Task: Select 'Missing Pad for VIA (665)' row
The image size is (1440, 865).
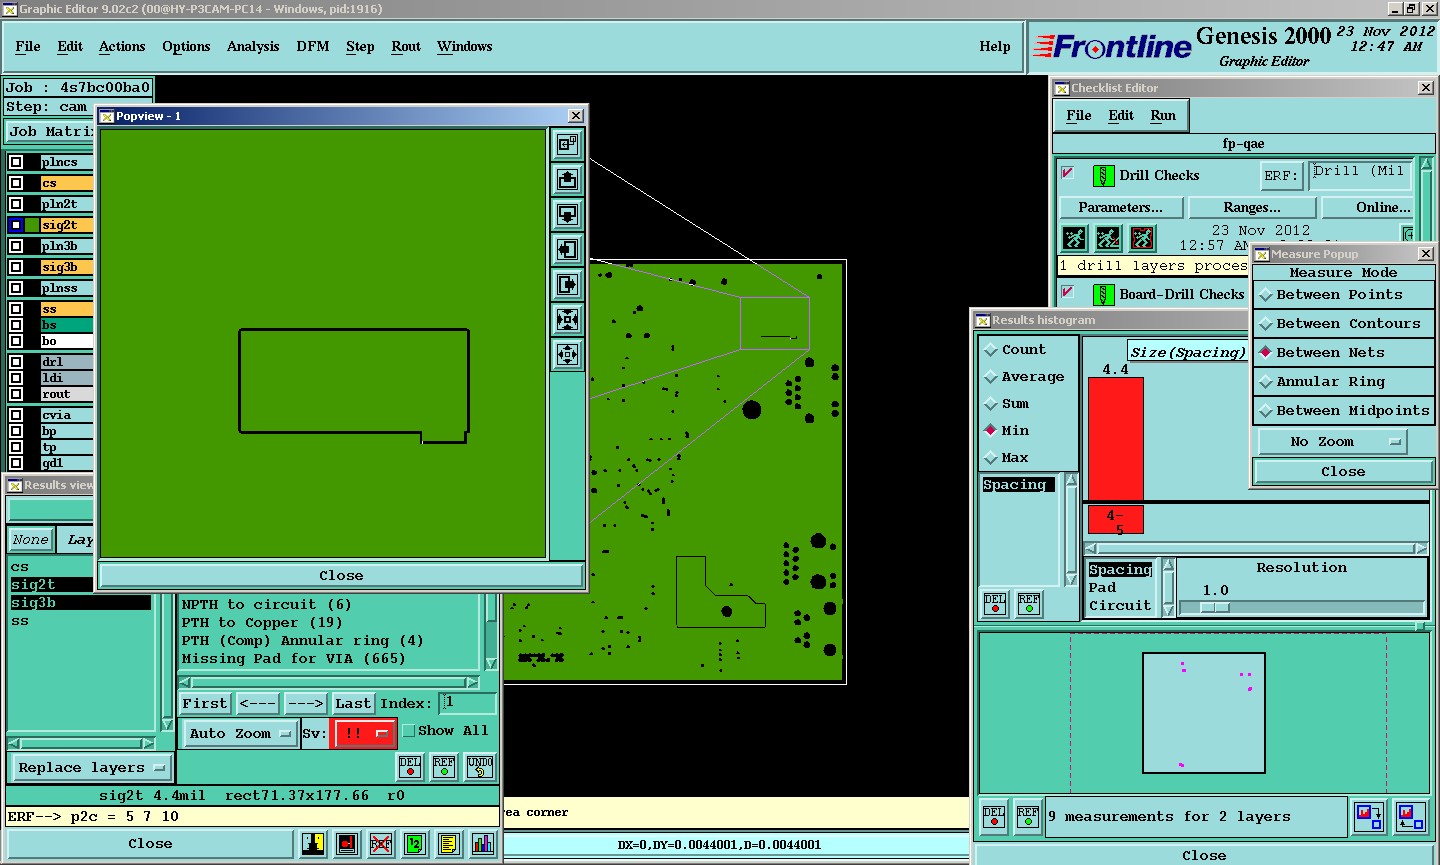Action: pyautogui.click(x=294, y=659)
